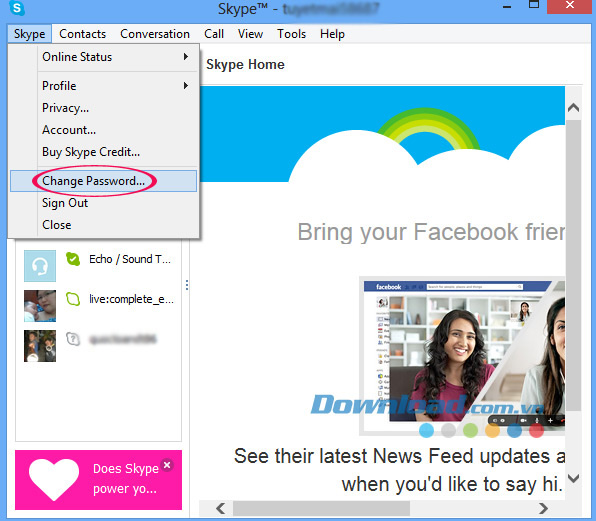Open the live:complete_e contact photo
This screenshot has width=596, height=521.
[x=40, y=306]
